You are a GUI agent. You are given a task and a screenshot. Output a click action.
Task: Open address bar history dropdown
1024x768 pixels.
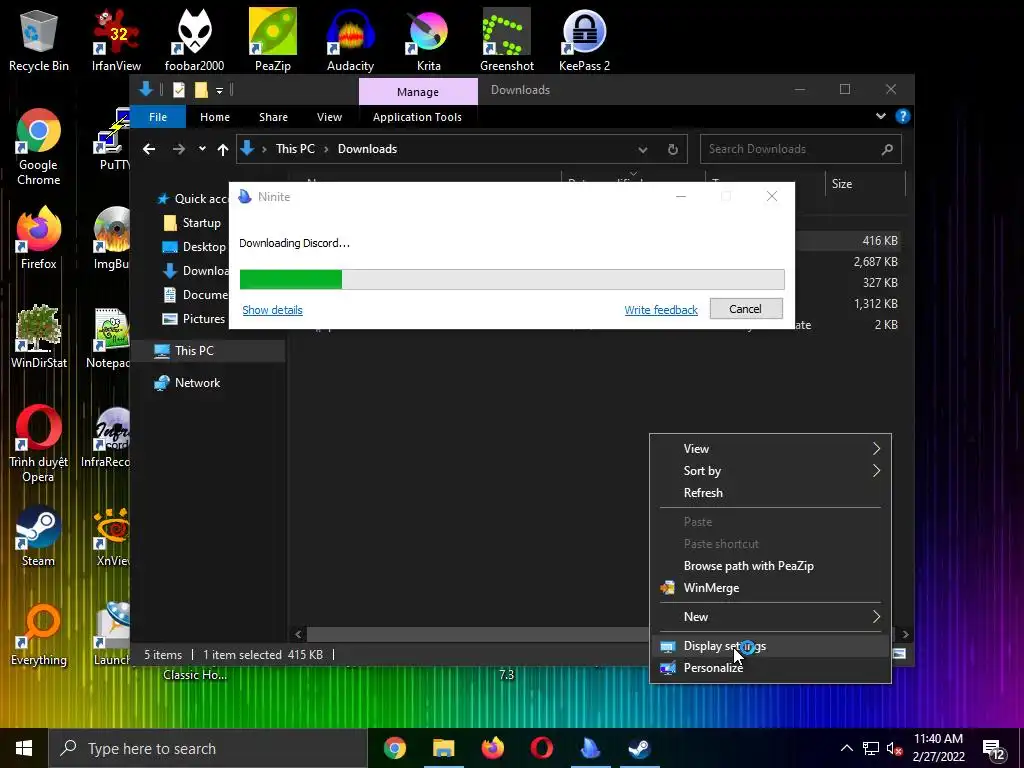(x=643, y=150)
